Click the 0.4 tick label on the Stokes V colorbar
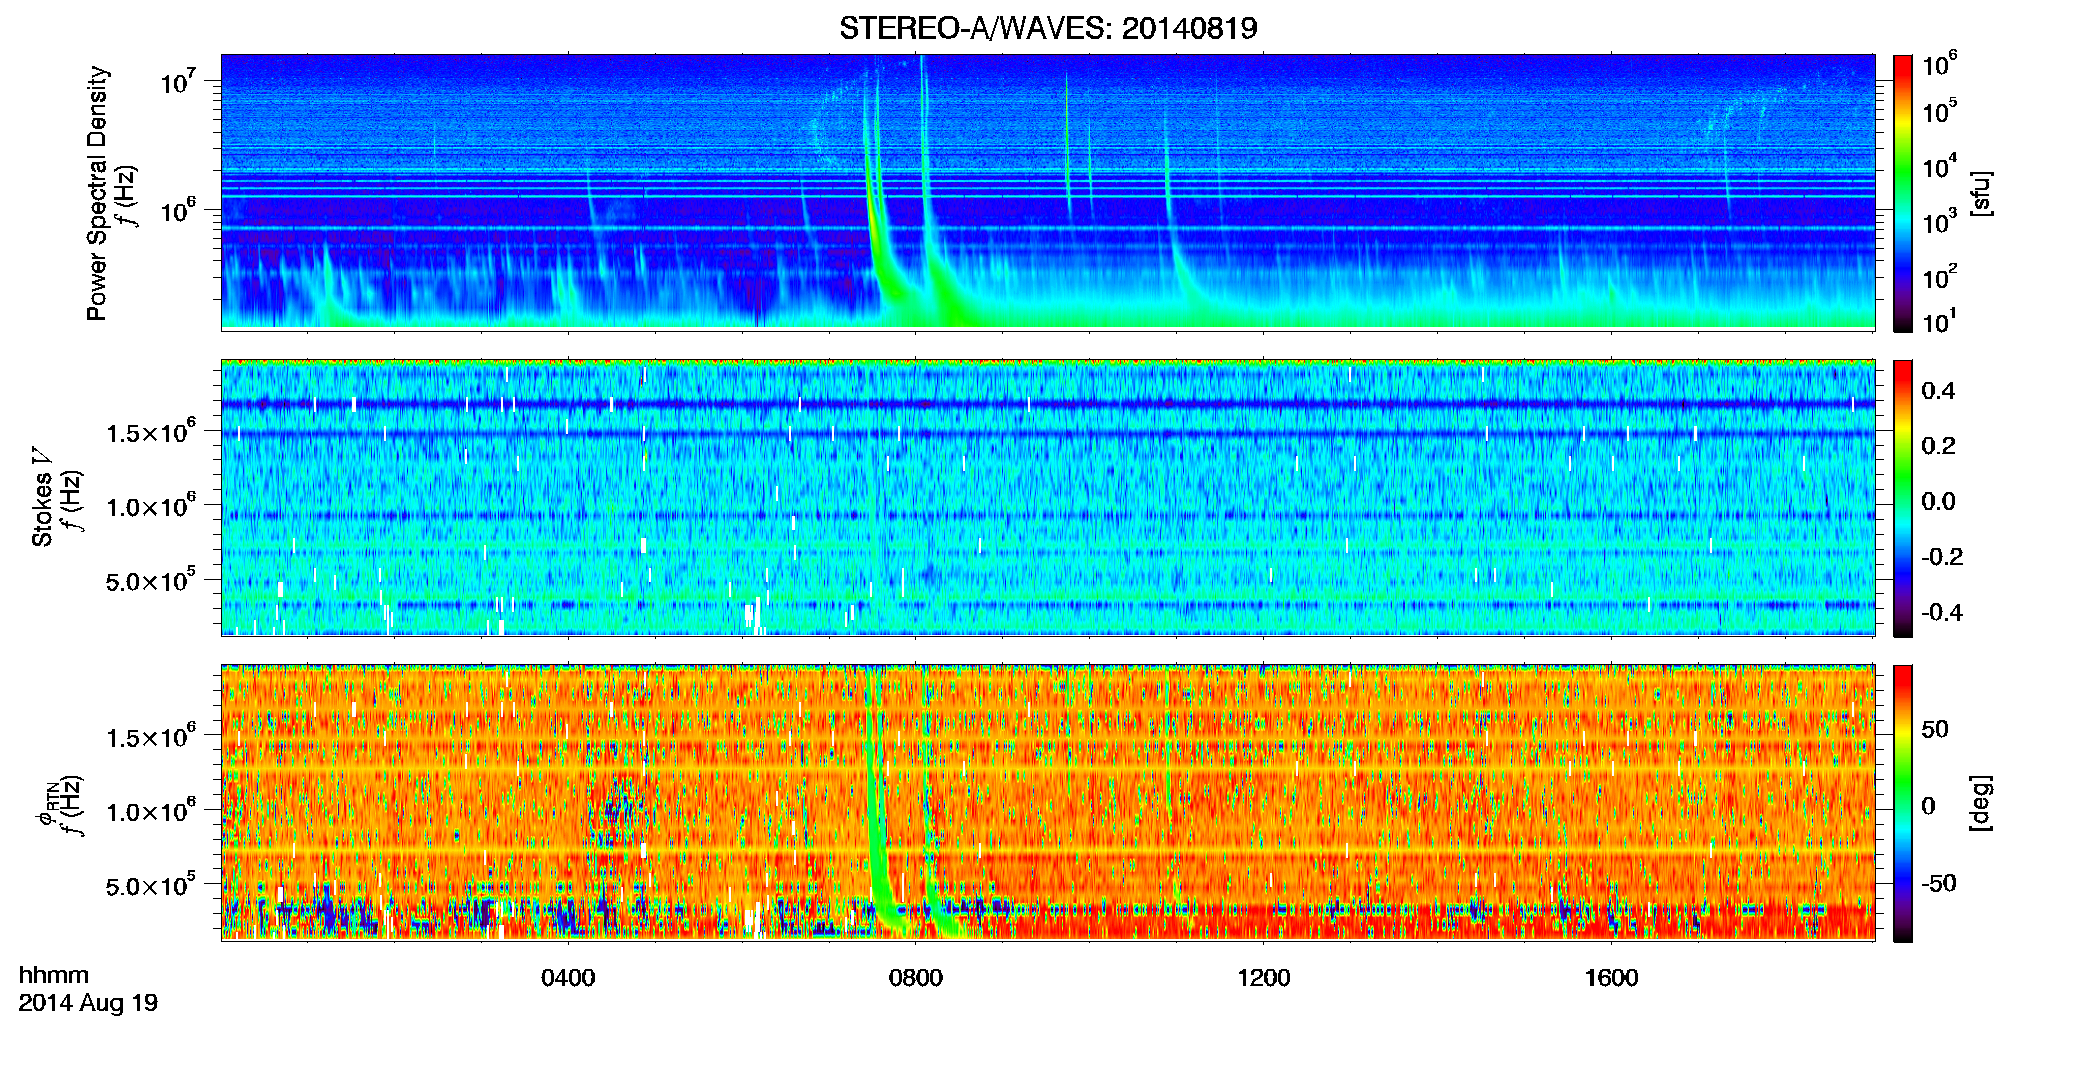 pos(1938,391)
